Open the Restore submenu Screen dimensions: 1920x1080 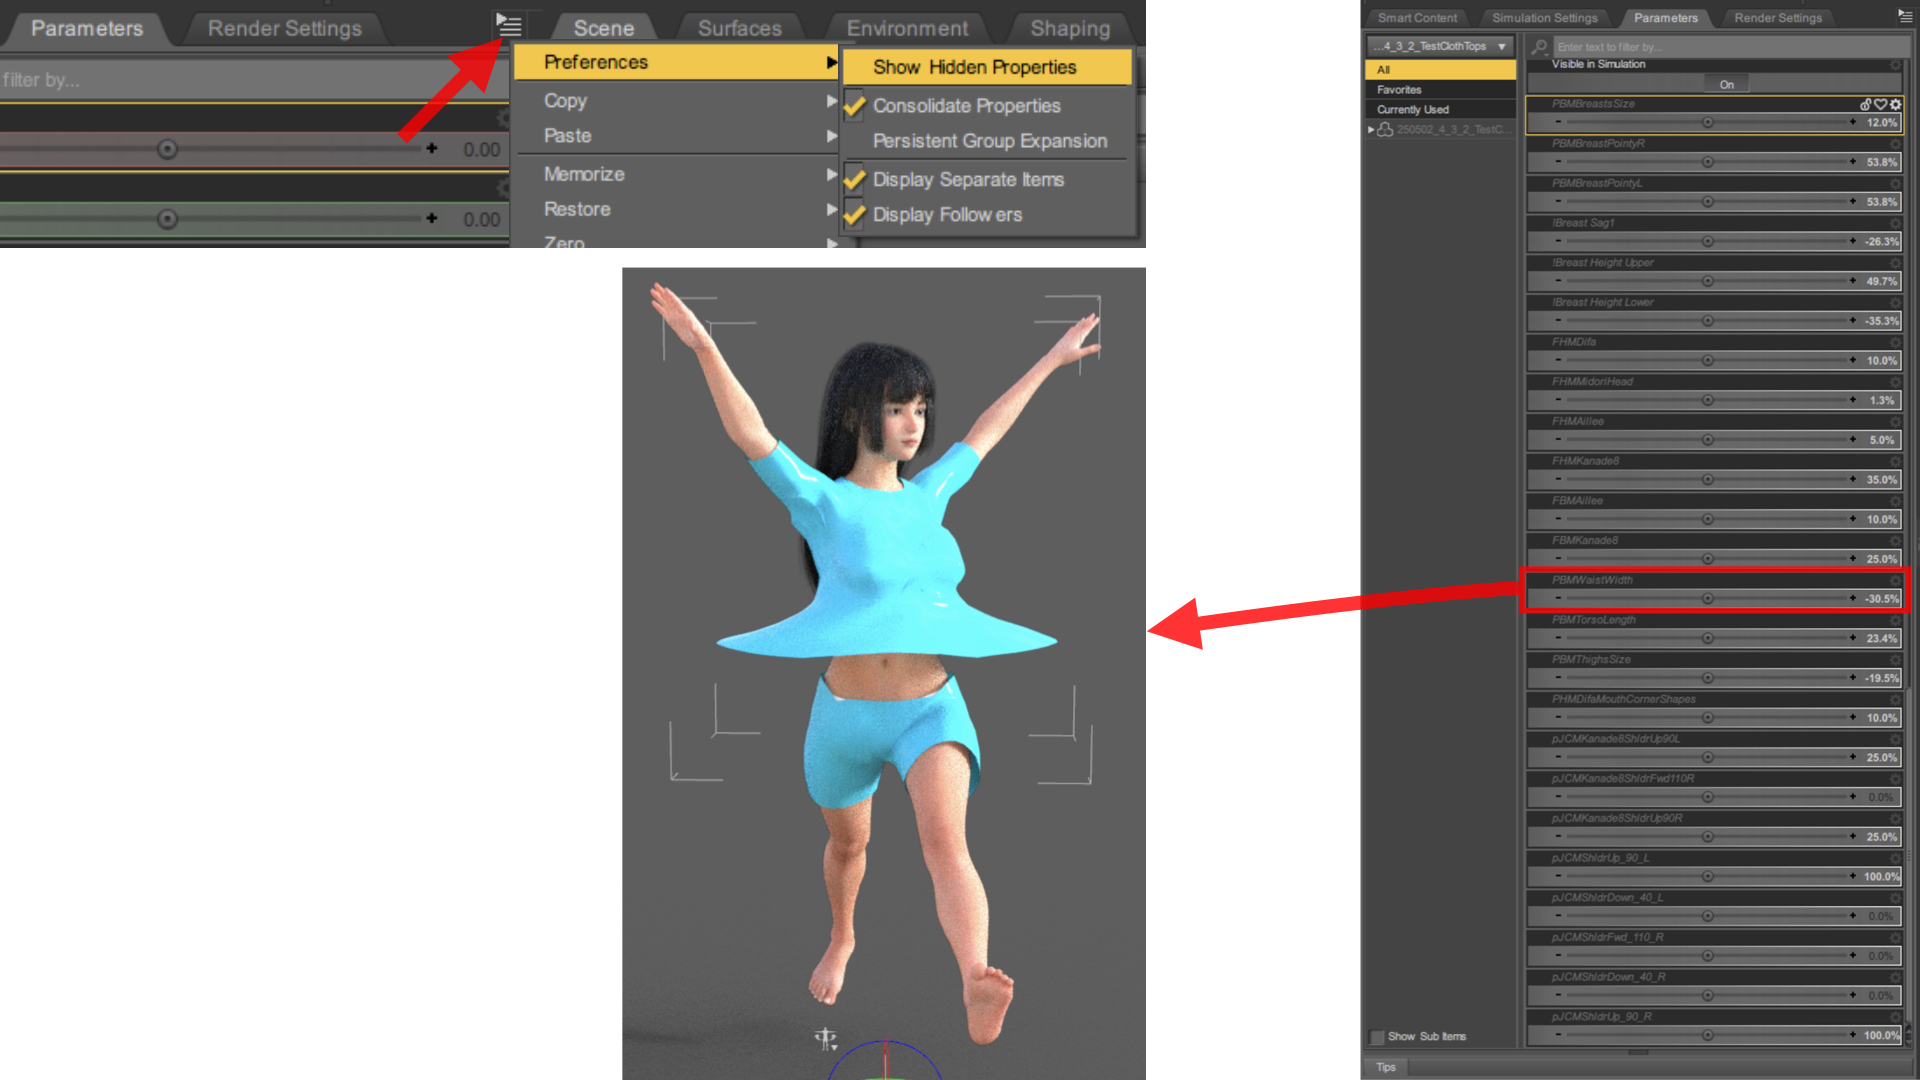coord(677,209)
